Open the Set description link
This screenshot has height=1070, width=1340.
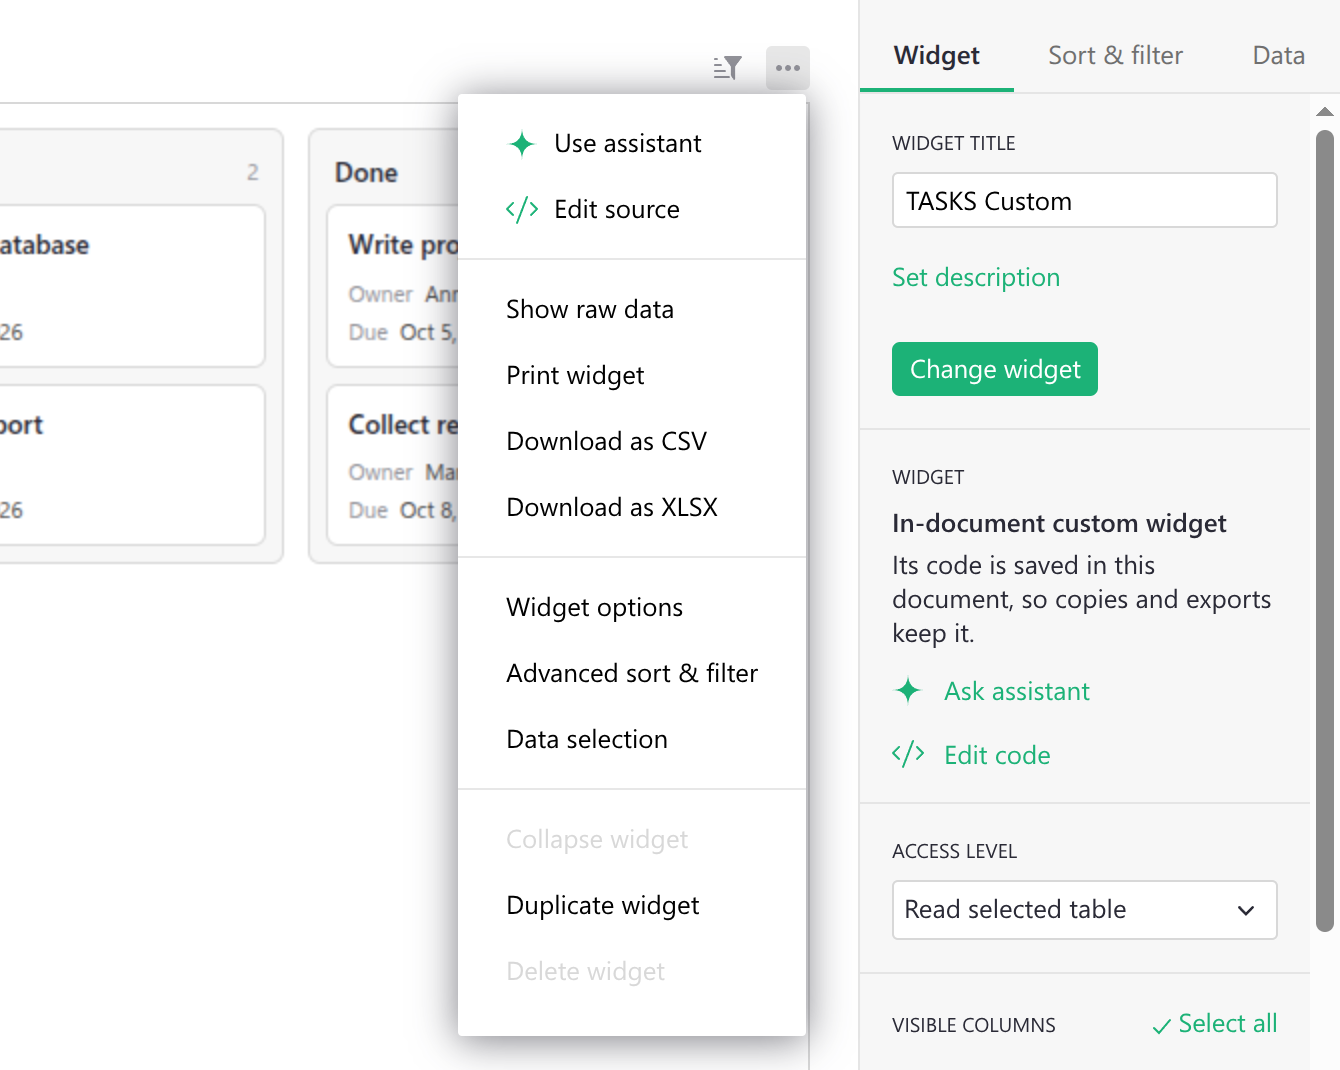click(x=976, y=278)
